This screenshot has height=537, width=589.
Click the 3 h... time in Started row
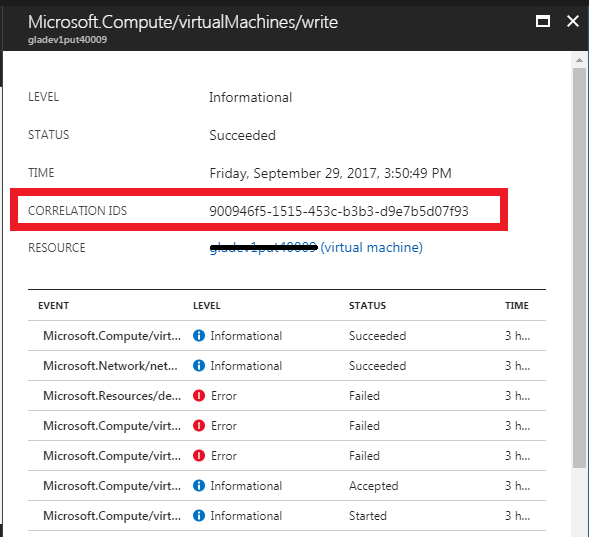(517, 516)
